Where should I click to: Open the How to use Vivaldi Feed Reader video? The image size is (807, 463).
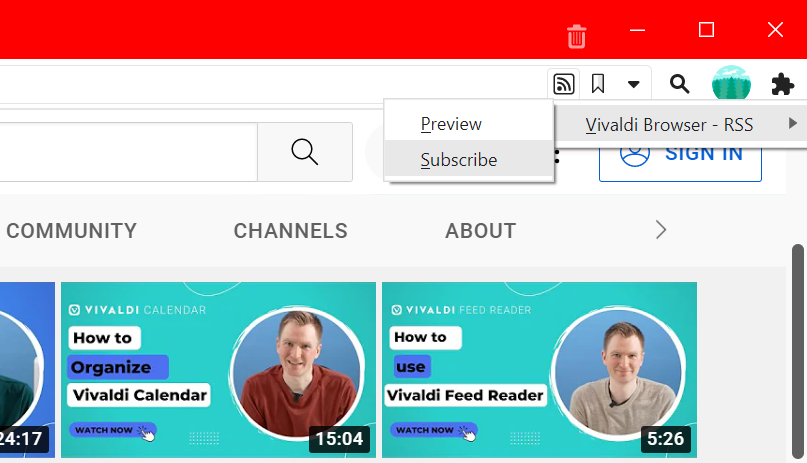539,369
